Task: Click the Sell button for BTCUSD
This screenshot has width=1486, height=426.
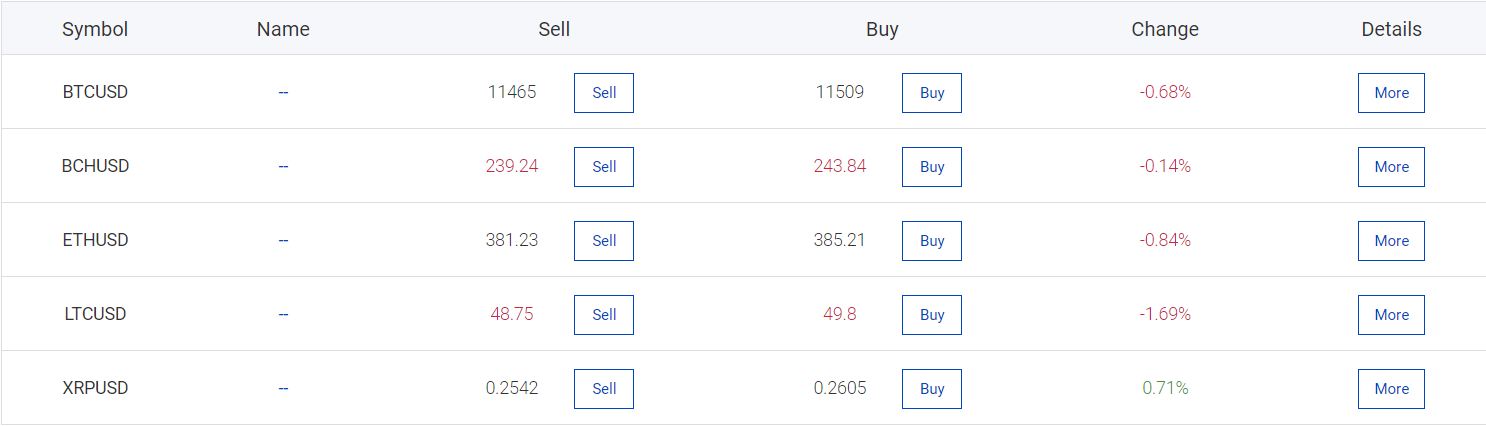Action: (603, 93)
